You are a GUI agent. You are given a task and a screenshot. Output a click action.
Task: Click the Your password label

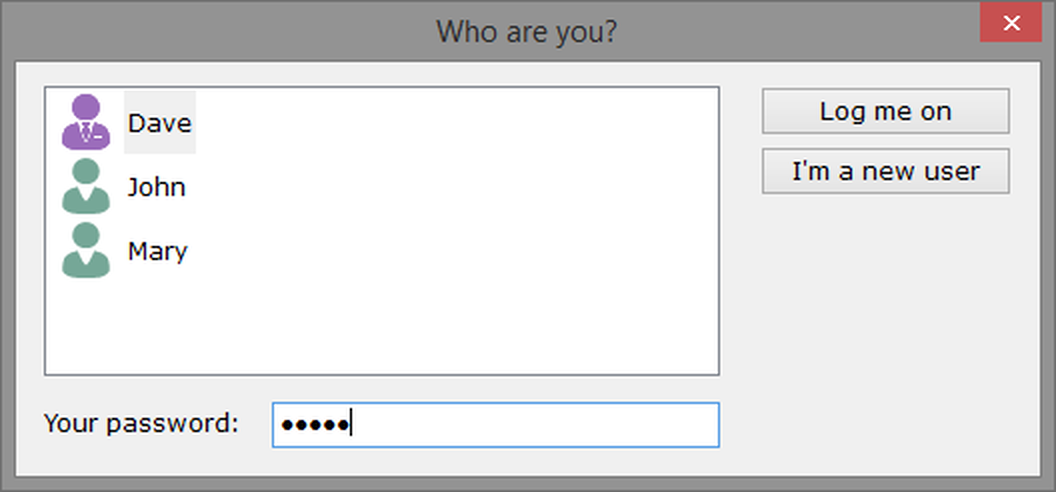click(141, 423)
